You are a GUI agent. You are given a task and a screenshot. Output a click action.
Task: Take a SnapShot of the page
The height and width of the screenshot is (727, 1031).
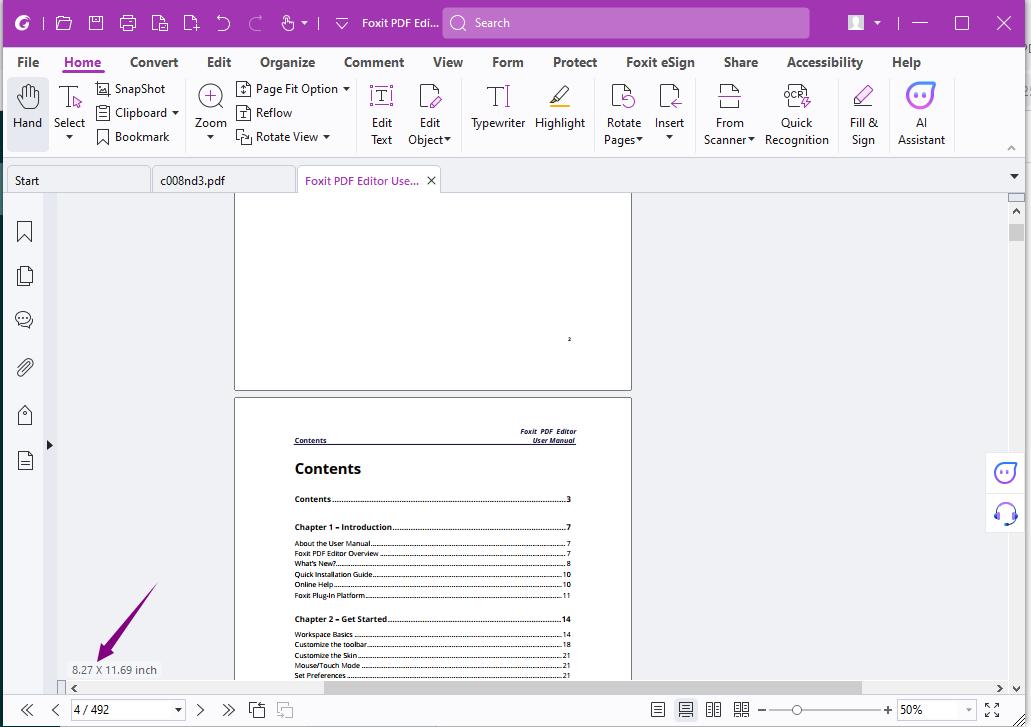130,89
